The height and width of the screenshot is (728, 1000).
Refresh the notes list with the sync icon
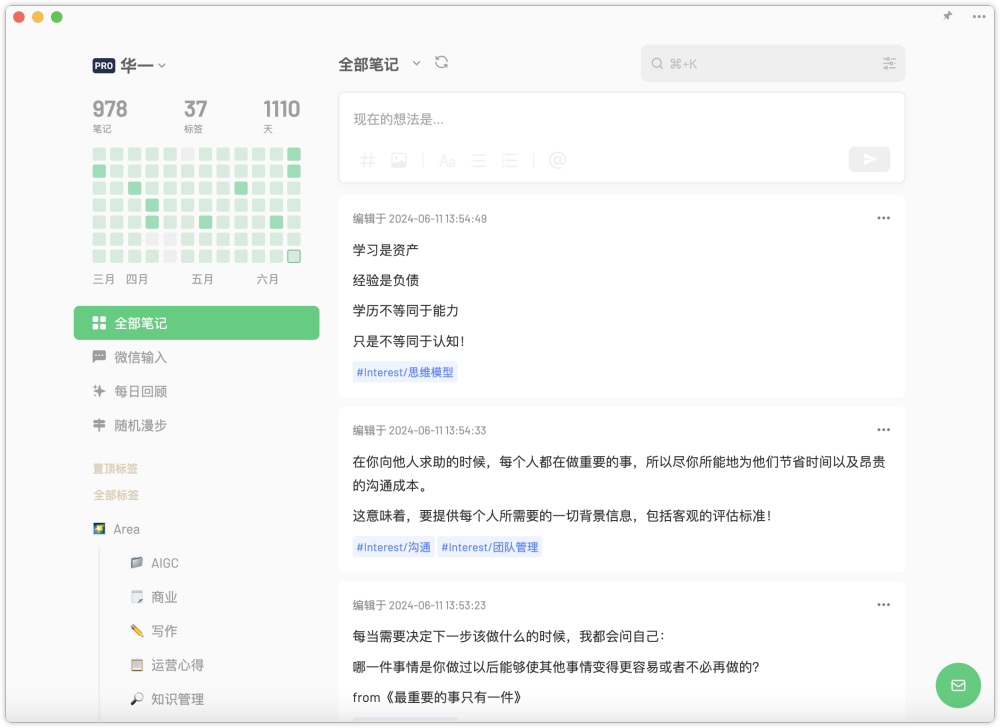pos(441,60)
